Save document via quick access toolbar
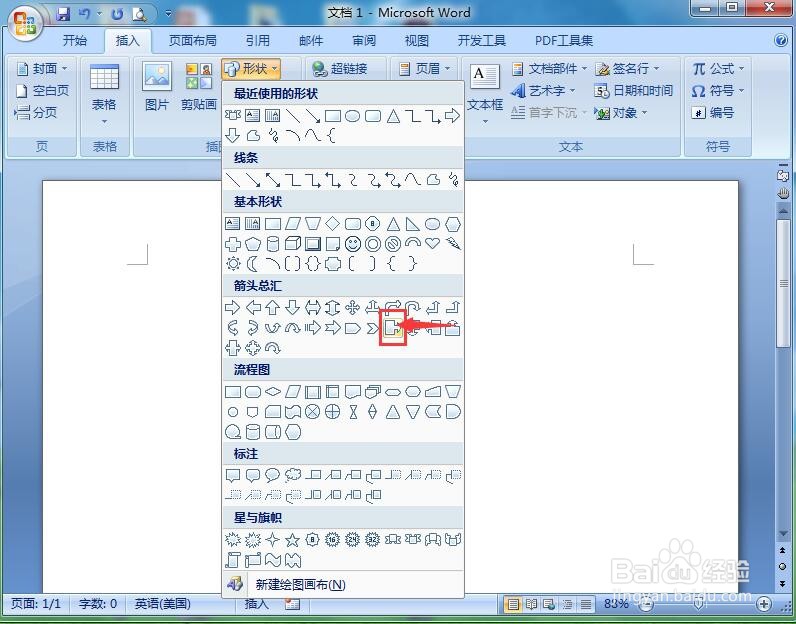The width and height of the screenshot is (796, 624). [63, 14]
